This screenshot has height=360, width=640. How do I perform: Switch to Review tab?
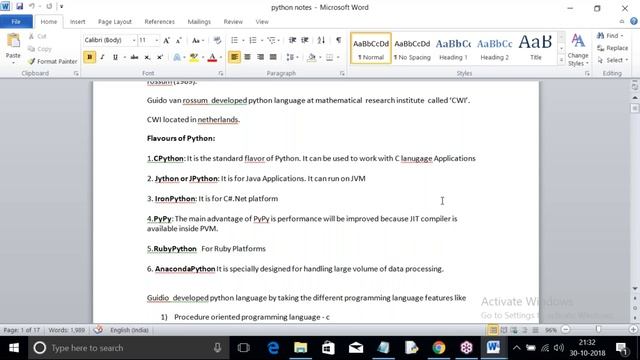click(233, 22)
